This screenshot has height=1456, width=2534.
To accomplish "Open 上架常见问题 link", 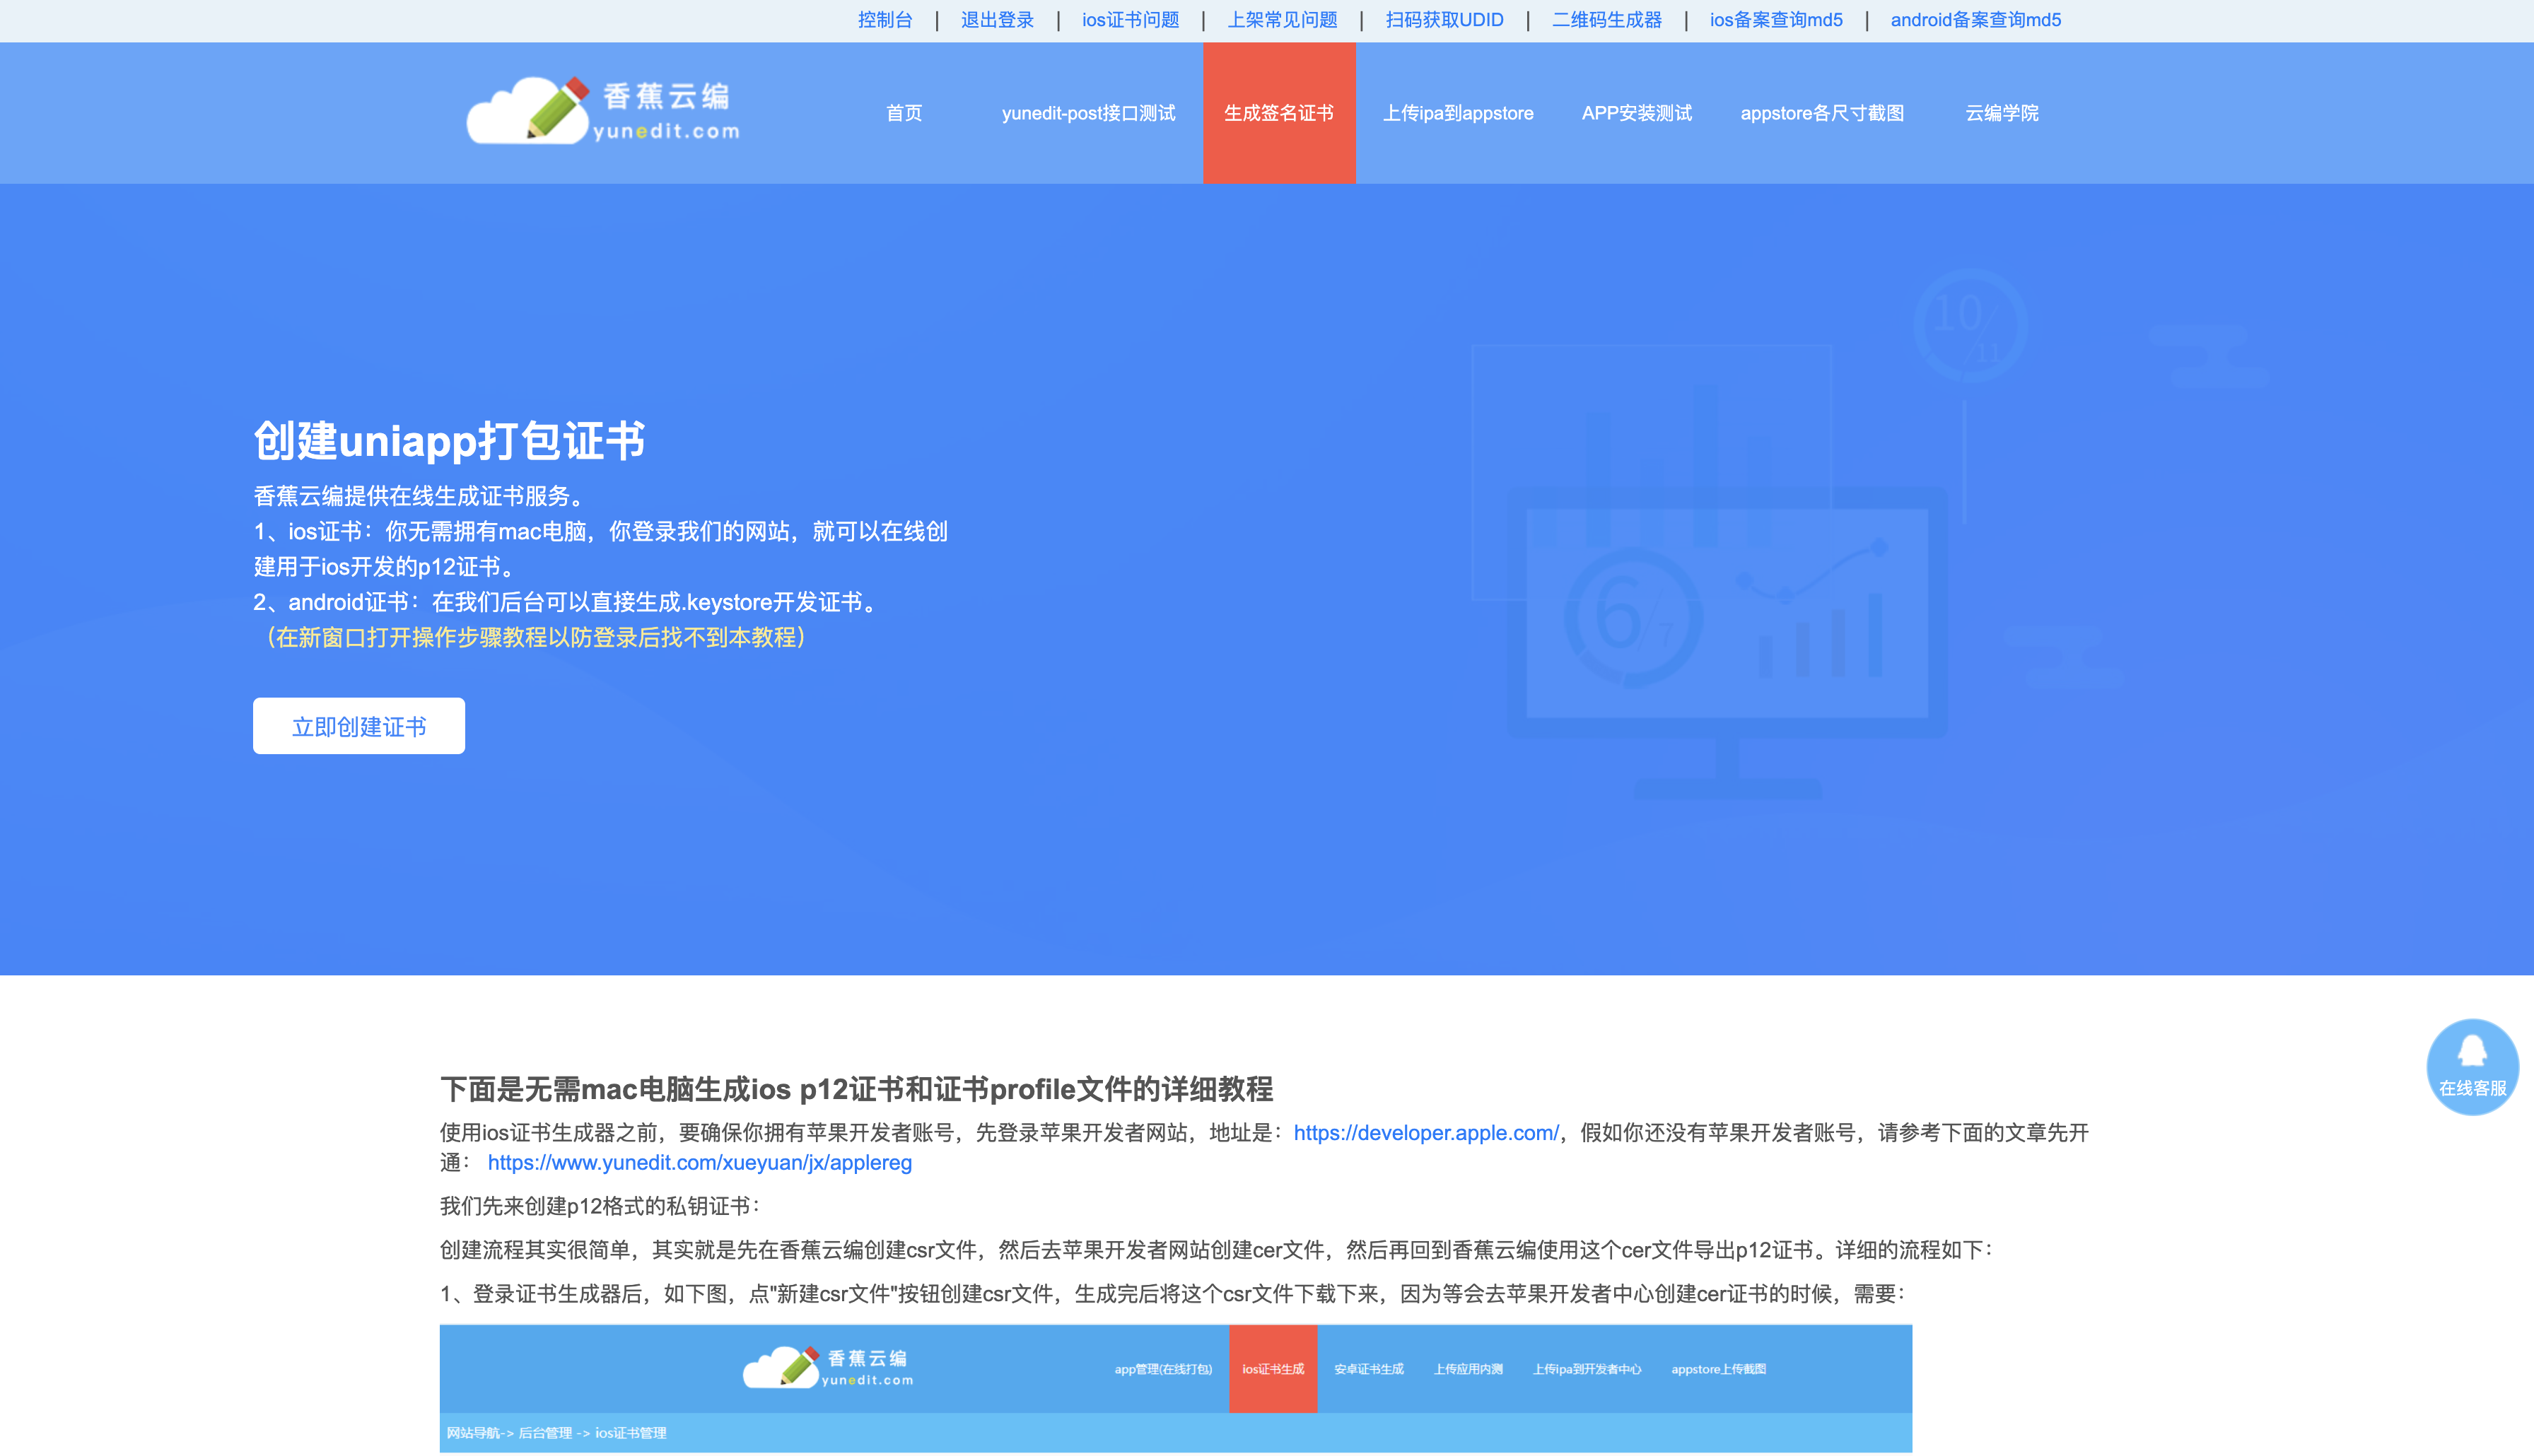I will (1282, 20).
